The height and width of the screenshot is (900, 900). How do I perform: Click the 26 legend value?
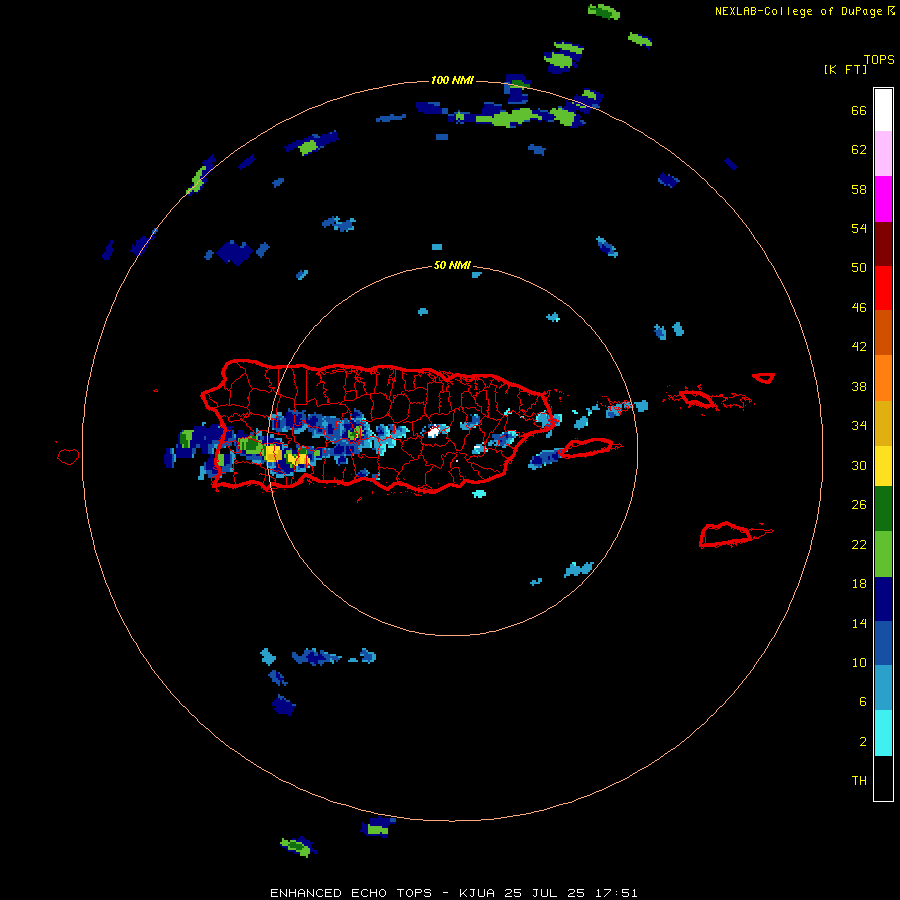pyautogui.click(x=859, y=505)
